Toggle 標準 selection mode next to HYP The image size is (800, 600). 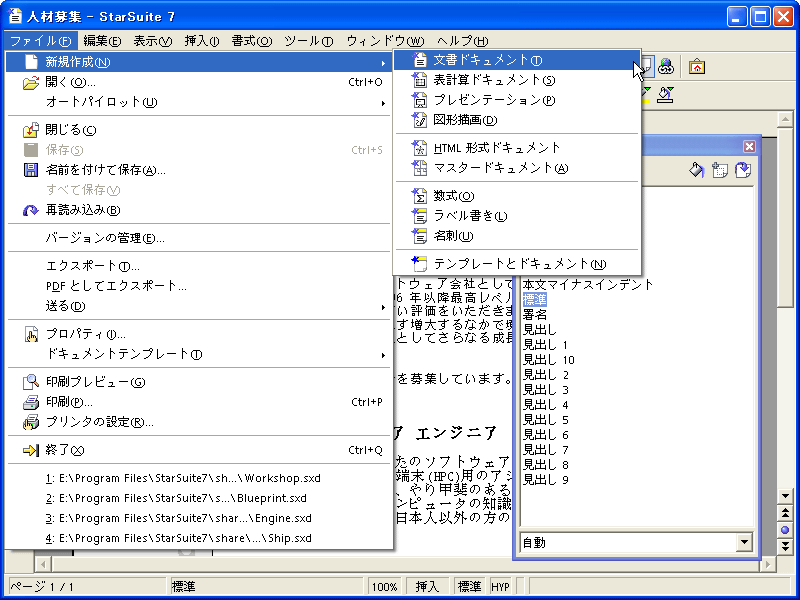[x=469, y=587]
